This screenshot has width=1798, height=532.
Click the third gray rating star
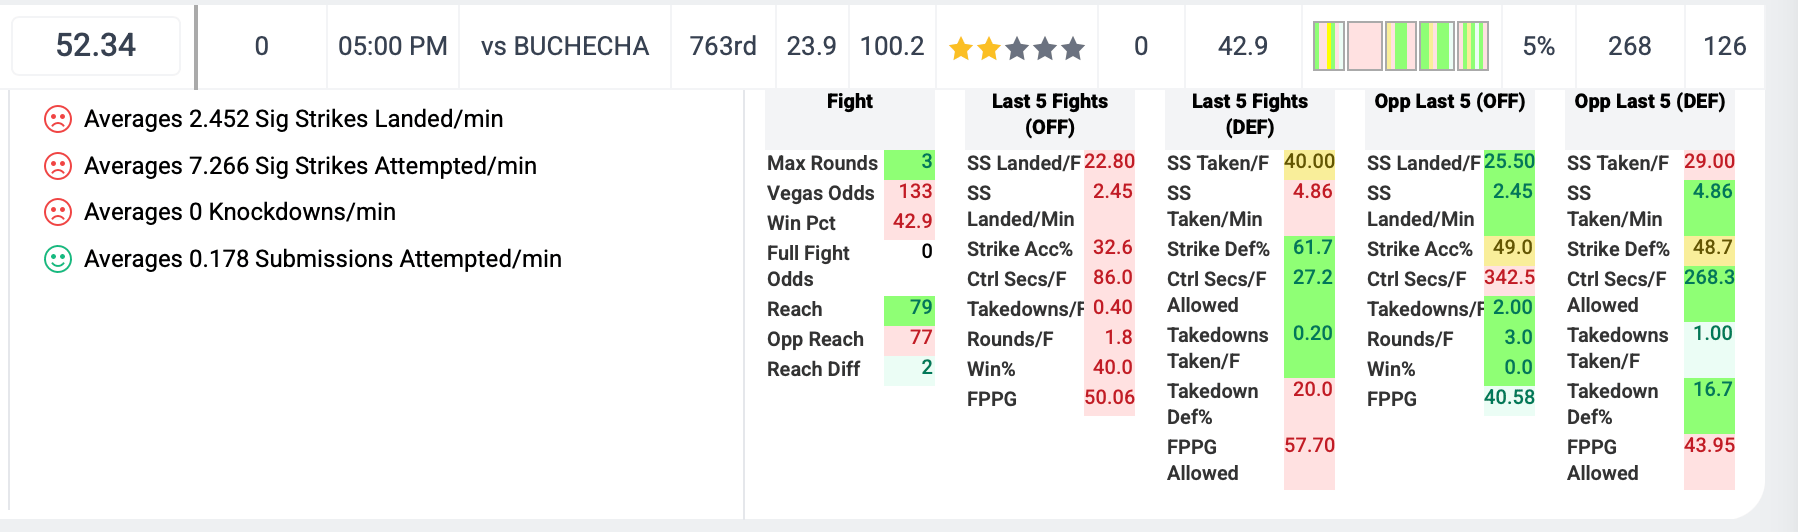click(x=1017, y=48)
